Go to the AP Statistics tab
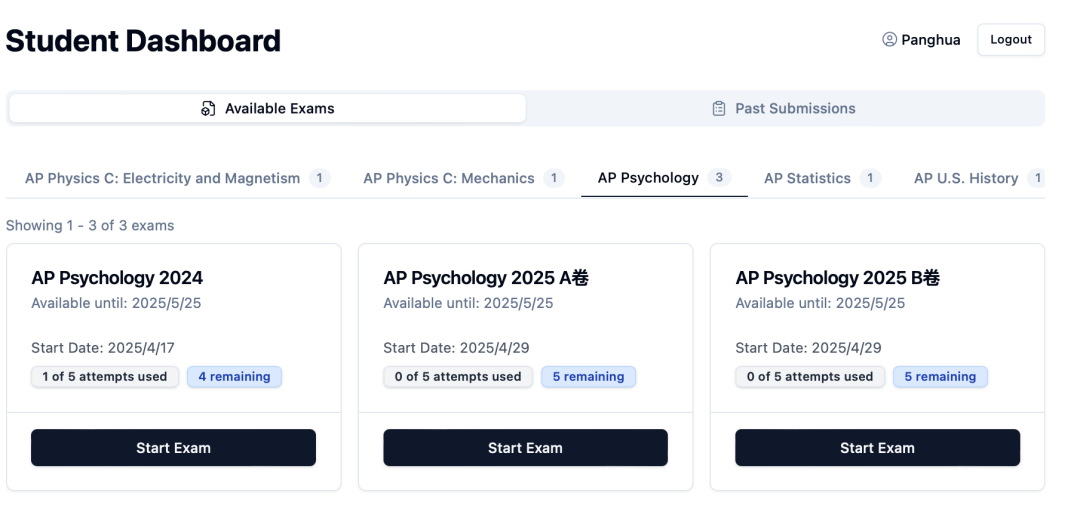Screen dimensions: 1080x530 pyautogui.click(x=807, y=178)
